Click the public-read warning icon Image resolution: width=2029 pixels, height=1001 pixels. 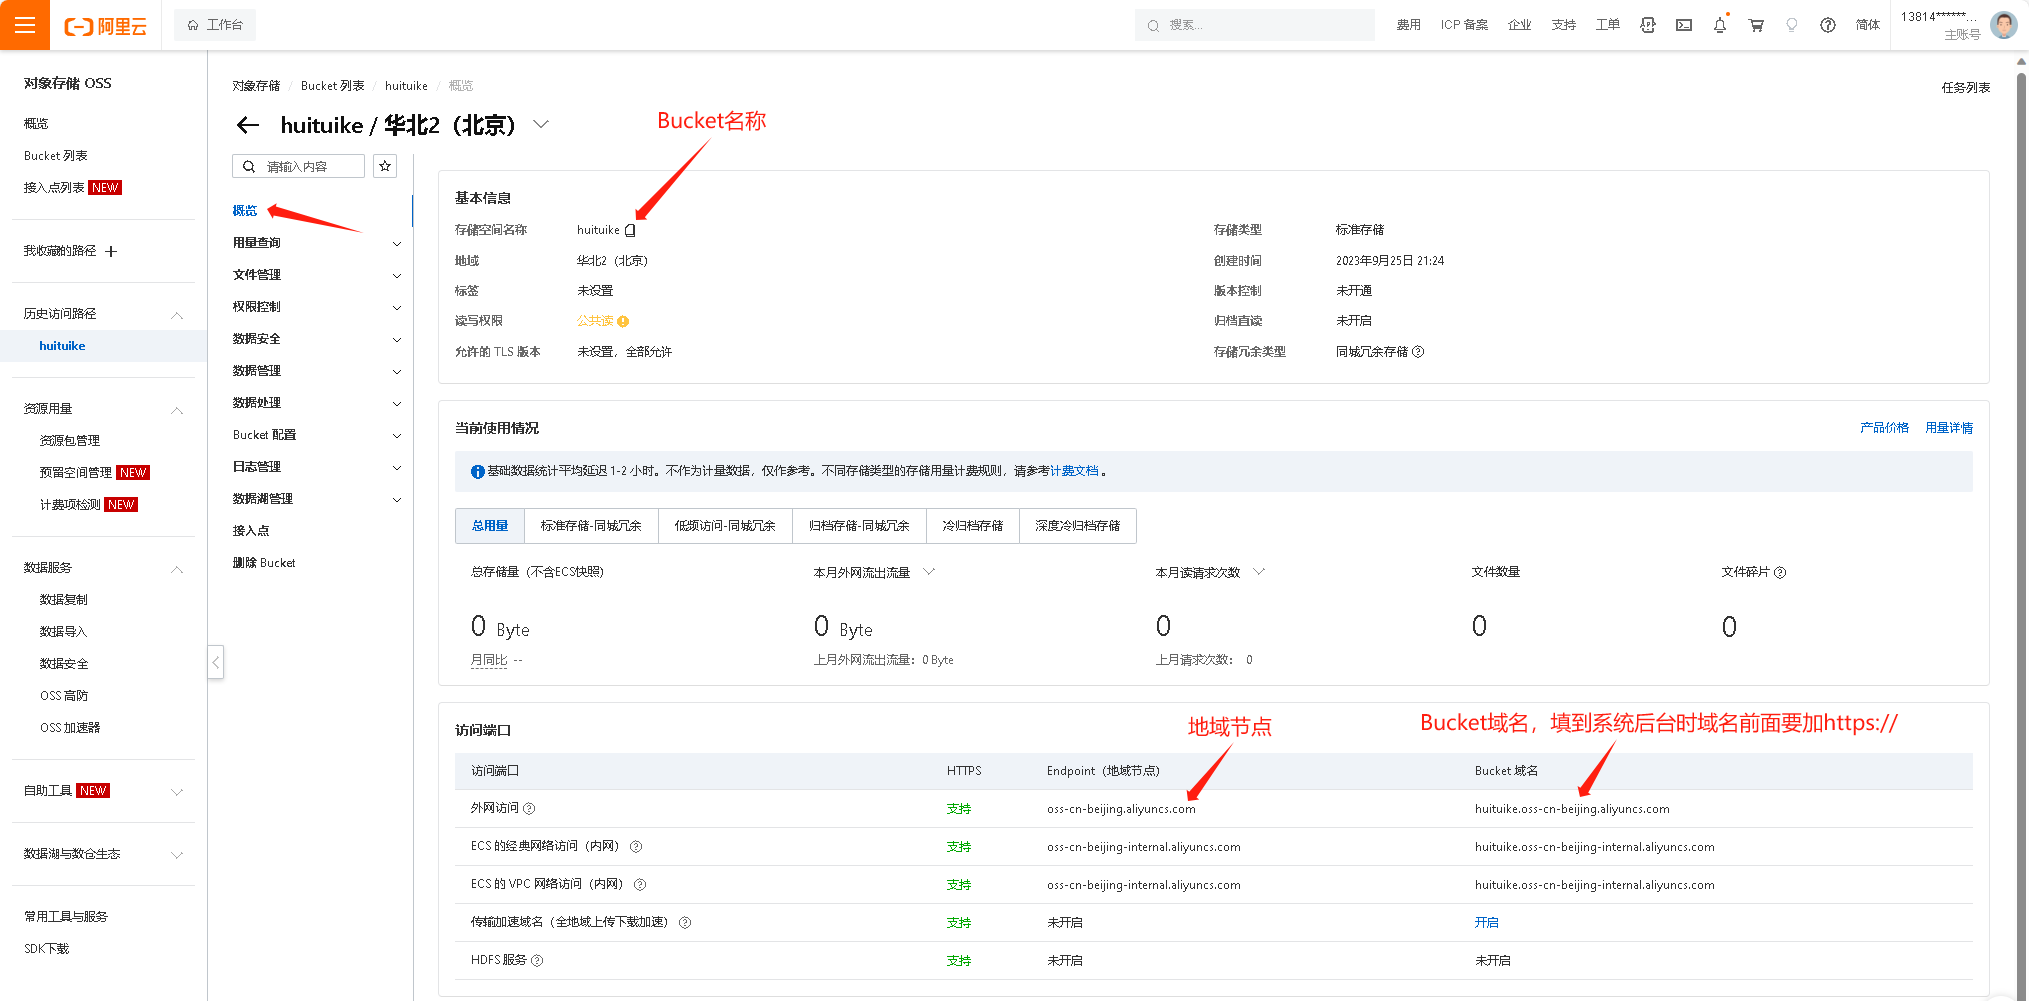point(623,321)
